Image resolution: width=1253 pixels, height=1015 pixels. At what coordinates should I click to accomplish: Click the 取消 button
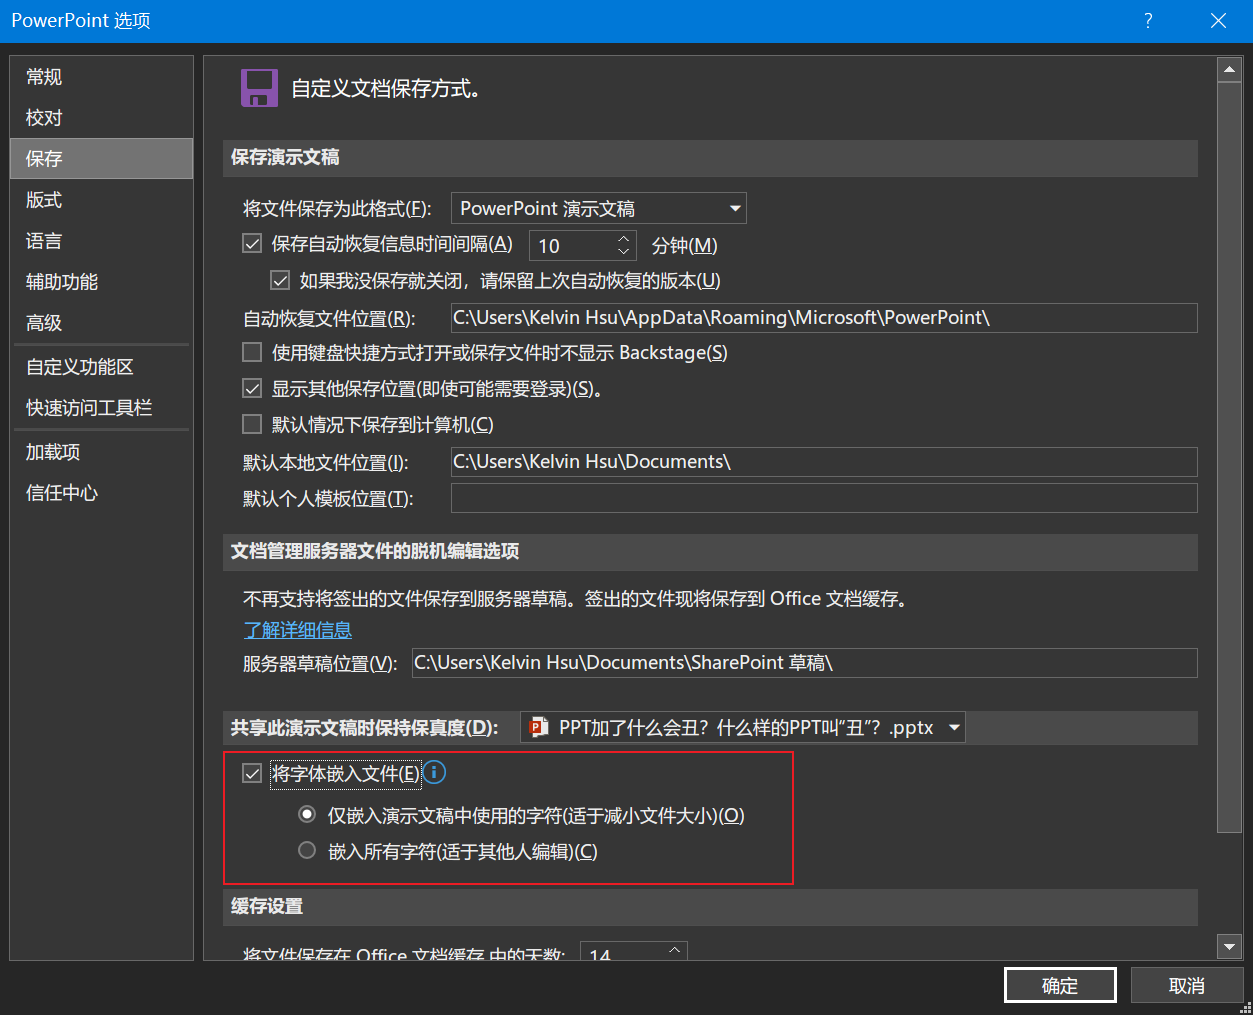(x=1187, y=985)
